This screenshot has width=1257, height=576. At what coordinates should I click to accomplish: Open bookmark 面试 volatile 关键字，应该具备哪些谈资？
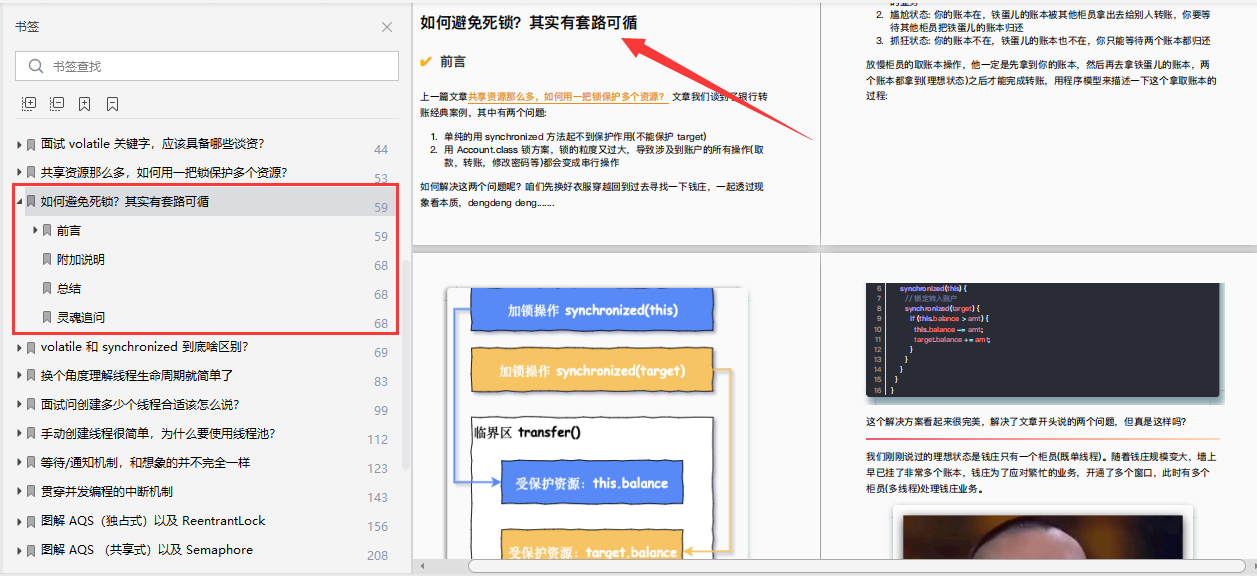pyautogui.click(x=152, y=144)
